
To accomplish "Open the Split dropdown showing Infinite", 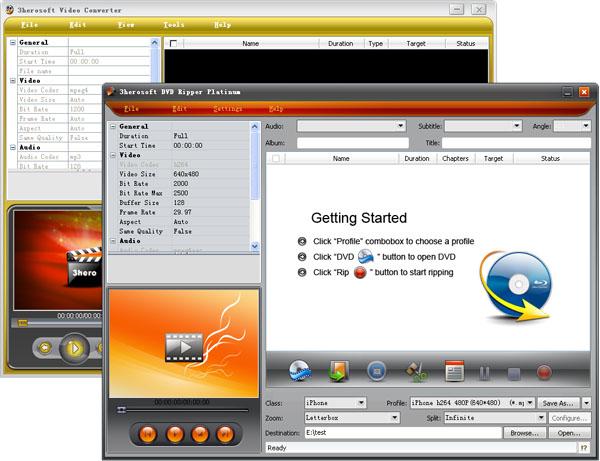I will [541, 418].
